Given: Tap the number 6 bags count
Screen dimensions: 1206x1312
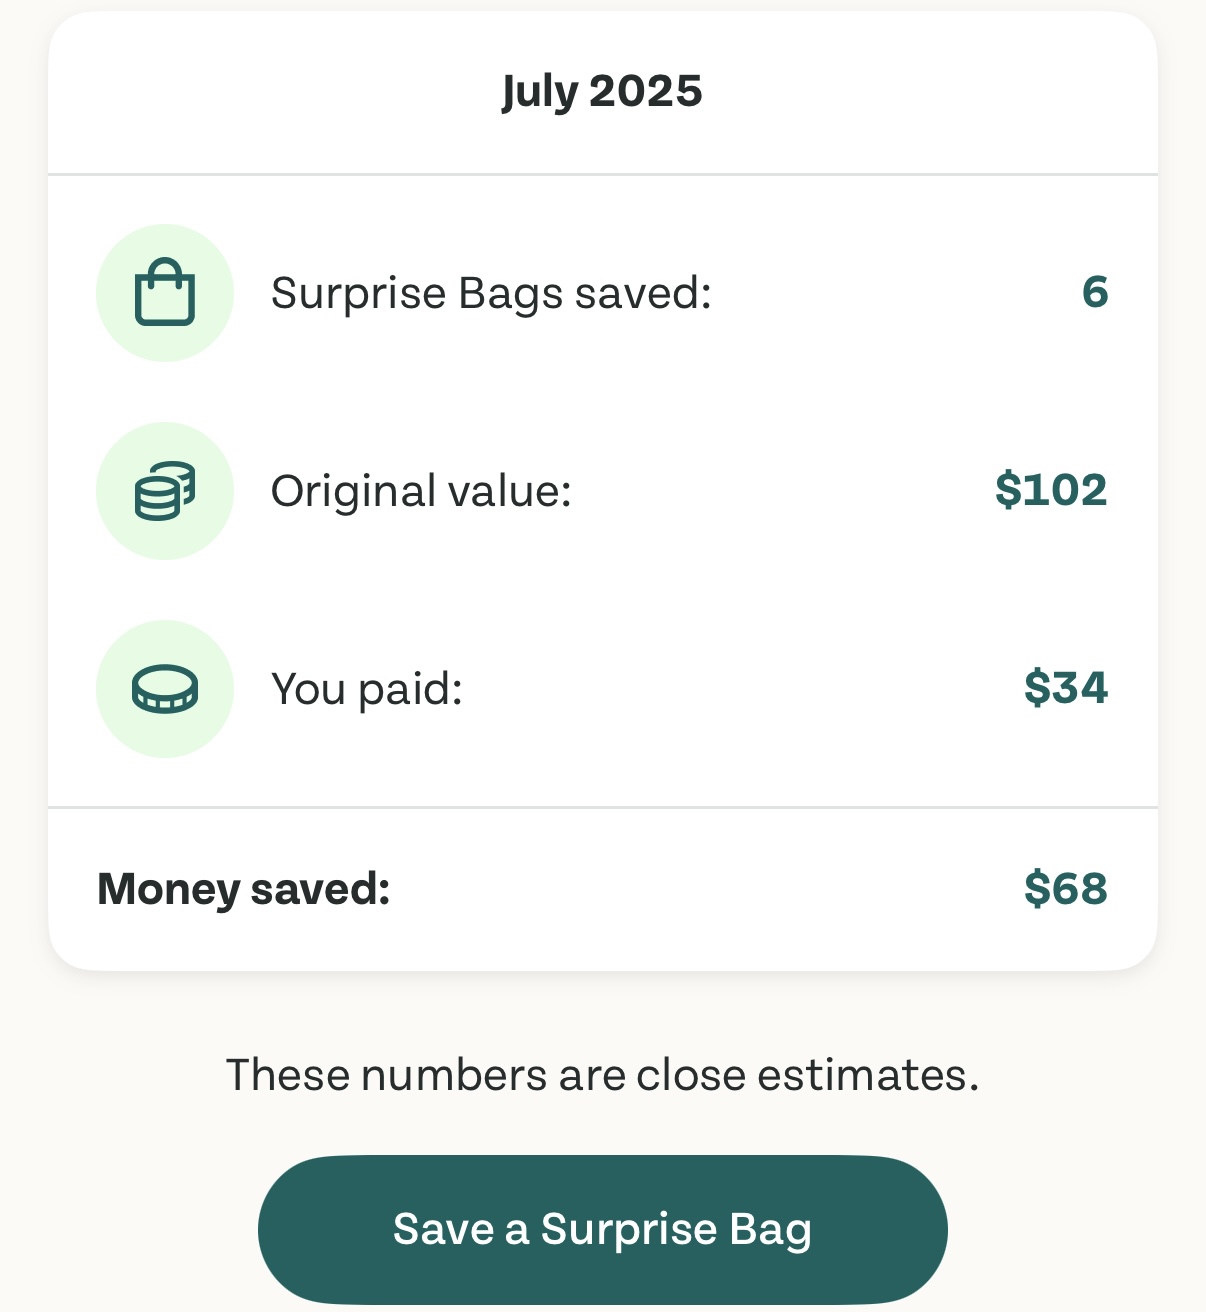Looking at the screenshot, I should coord(1095,291).
